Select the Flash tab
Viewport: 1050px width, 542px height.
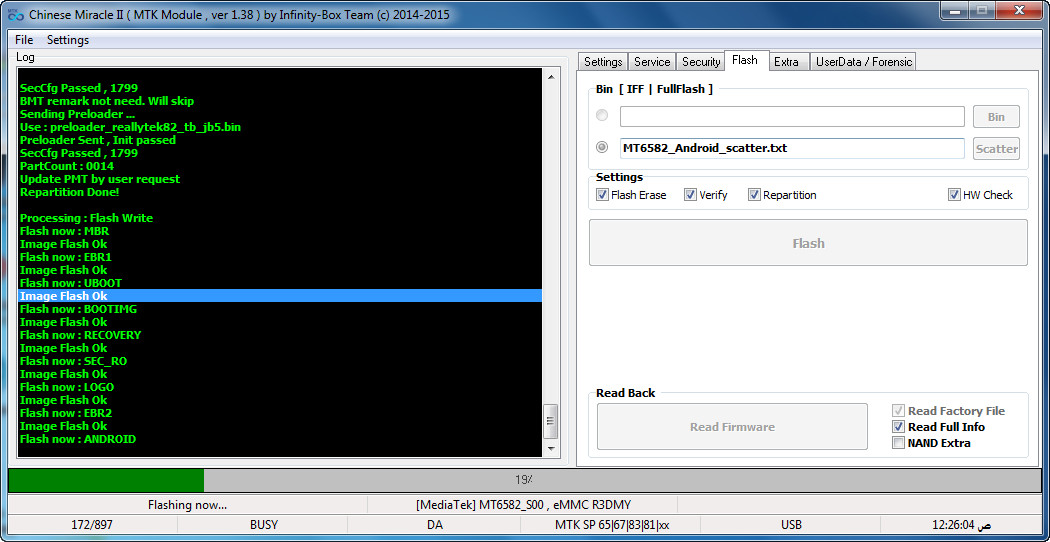coord(745,60)
